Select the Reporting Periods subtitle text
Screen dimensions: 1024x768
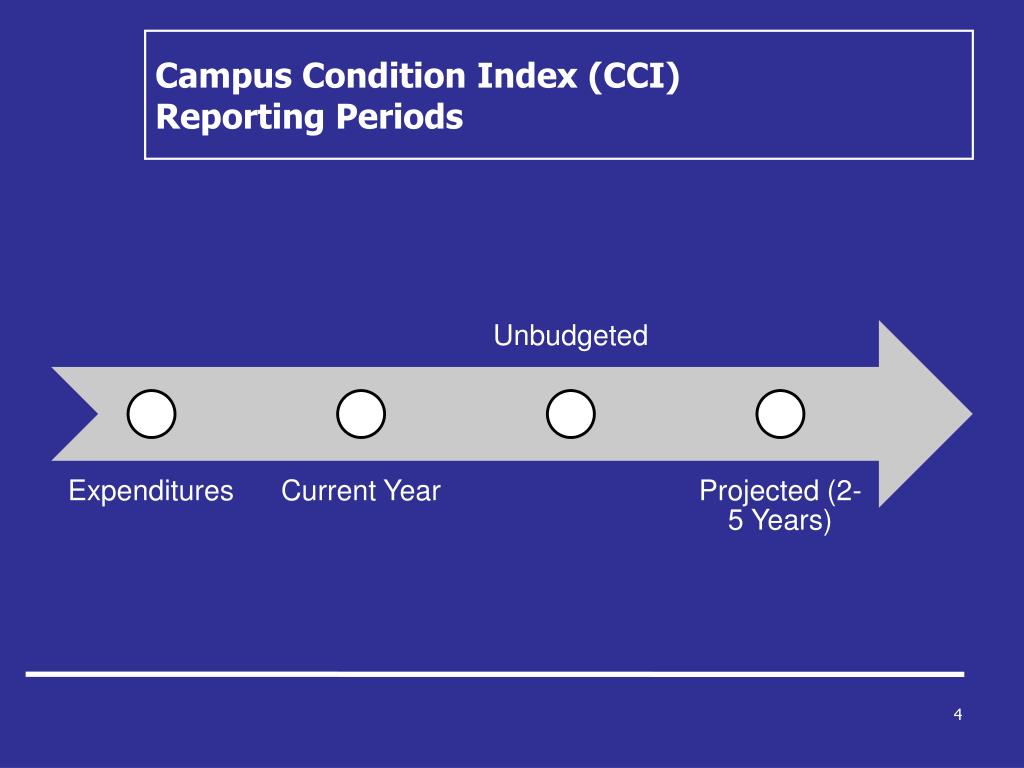click(310, 118)
